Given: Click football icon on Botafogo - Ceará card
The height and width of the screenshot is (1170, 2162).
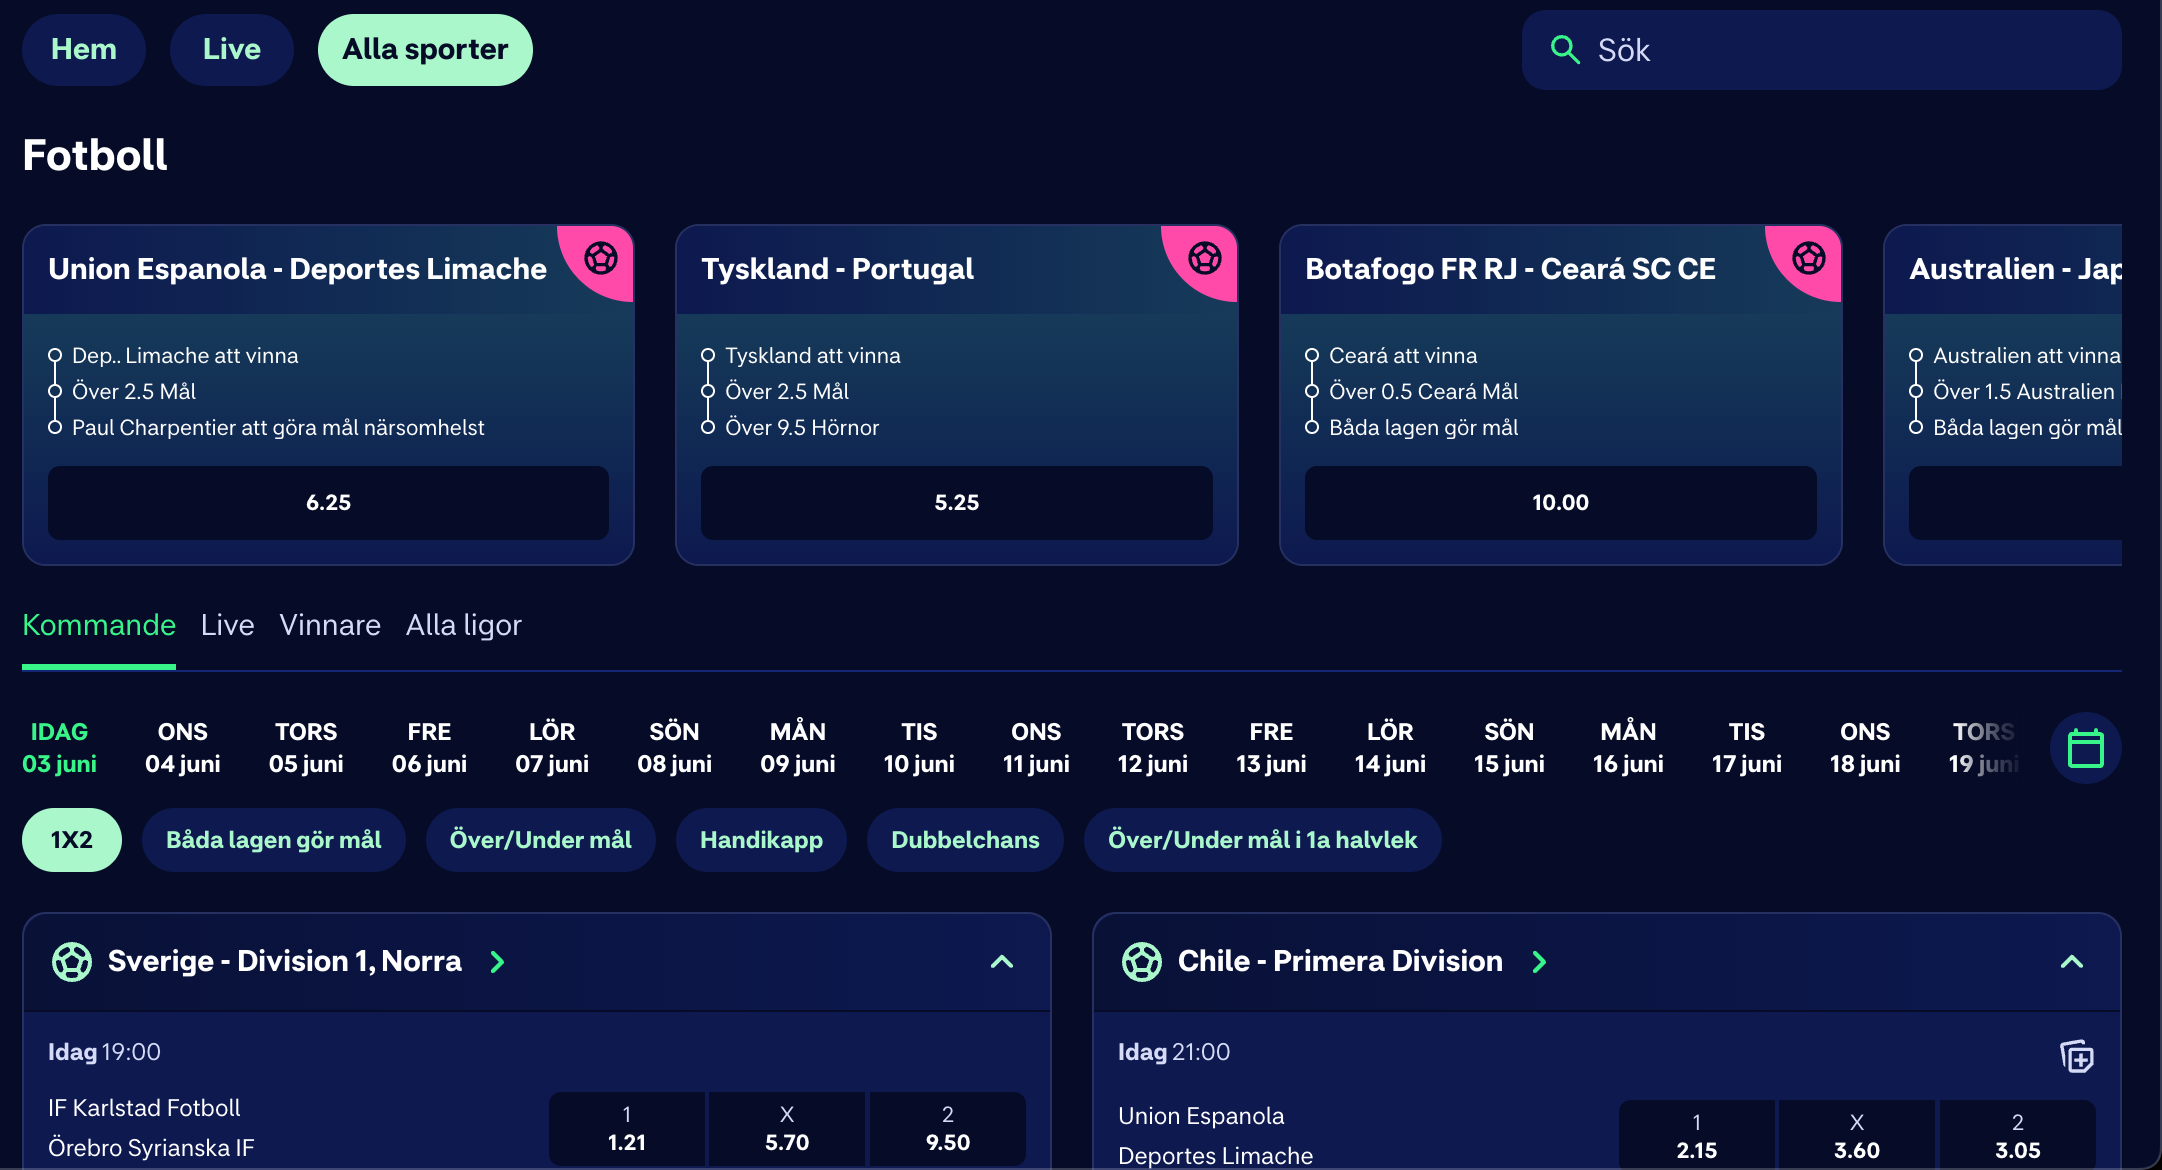Looking at the screenshot, I should [1808, 258].
